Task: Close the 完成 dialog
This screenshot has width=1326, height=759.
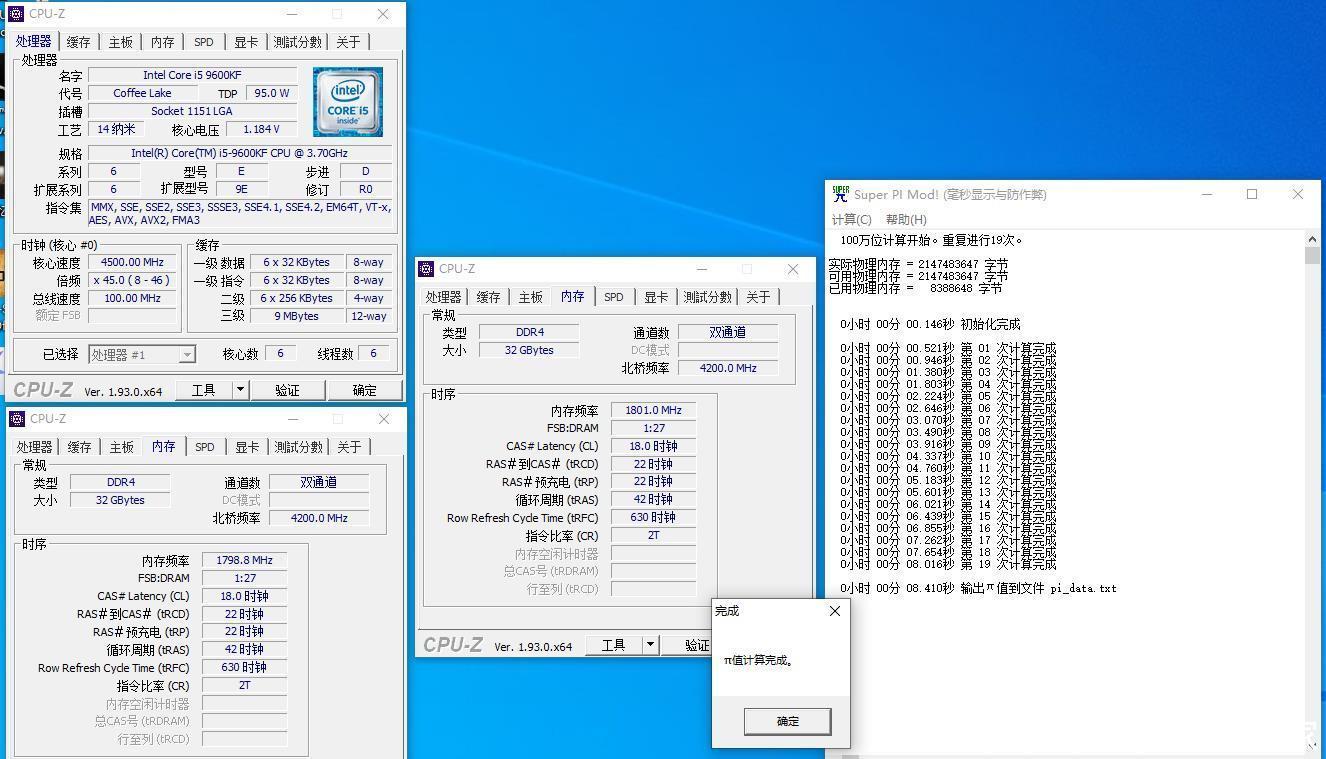Action: click(835, 611)
